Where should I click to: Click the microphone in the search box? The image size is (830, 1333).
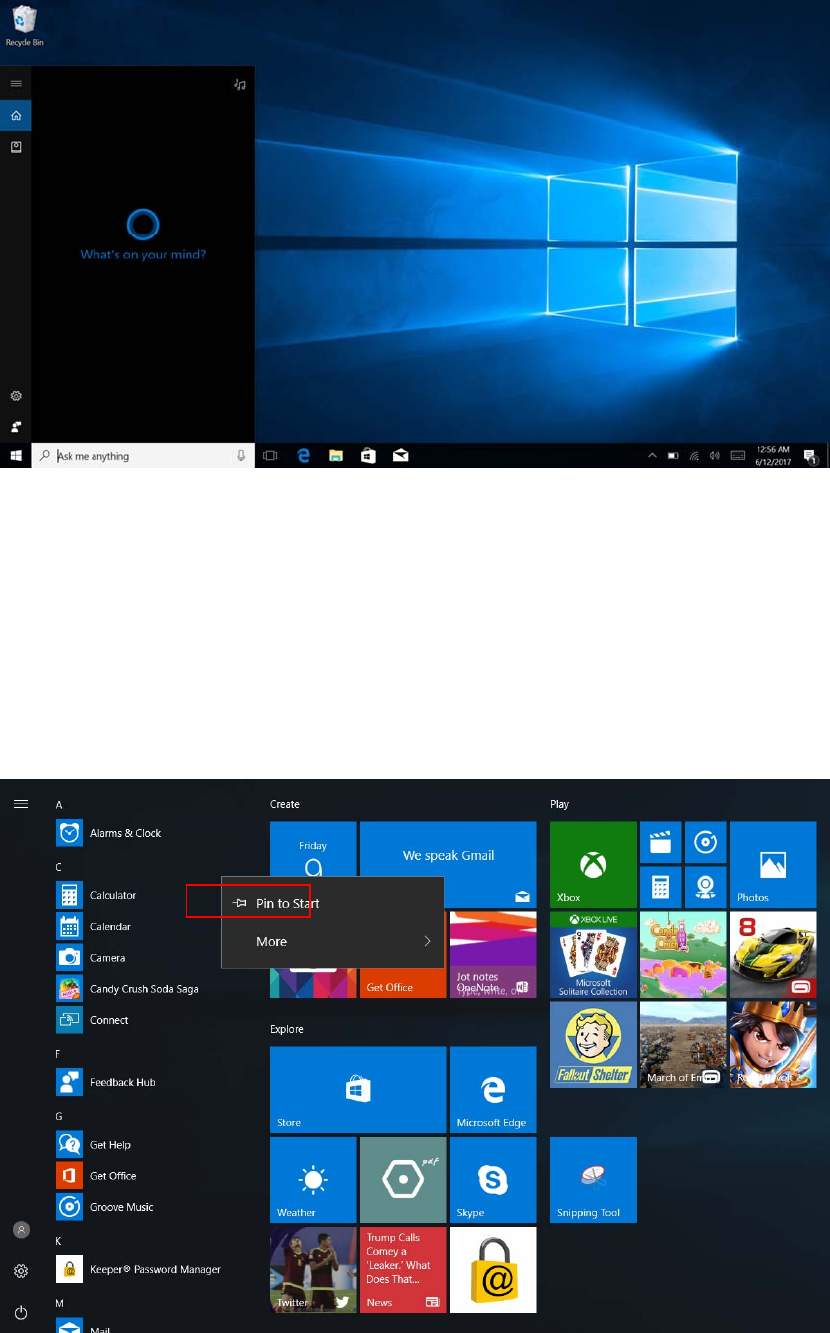pos(241,456)
